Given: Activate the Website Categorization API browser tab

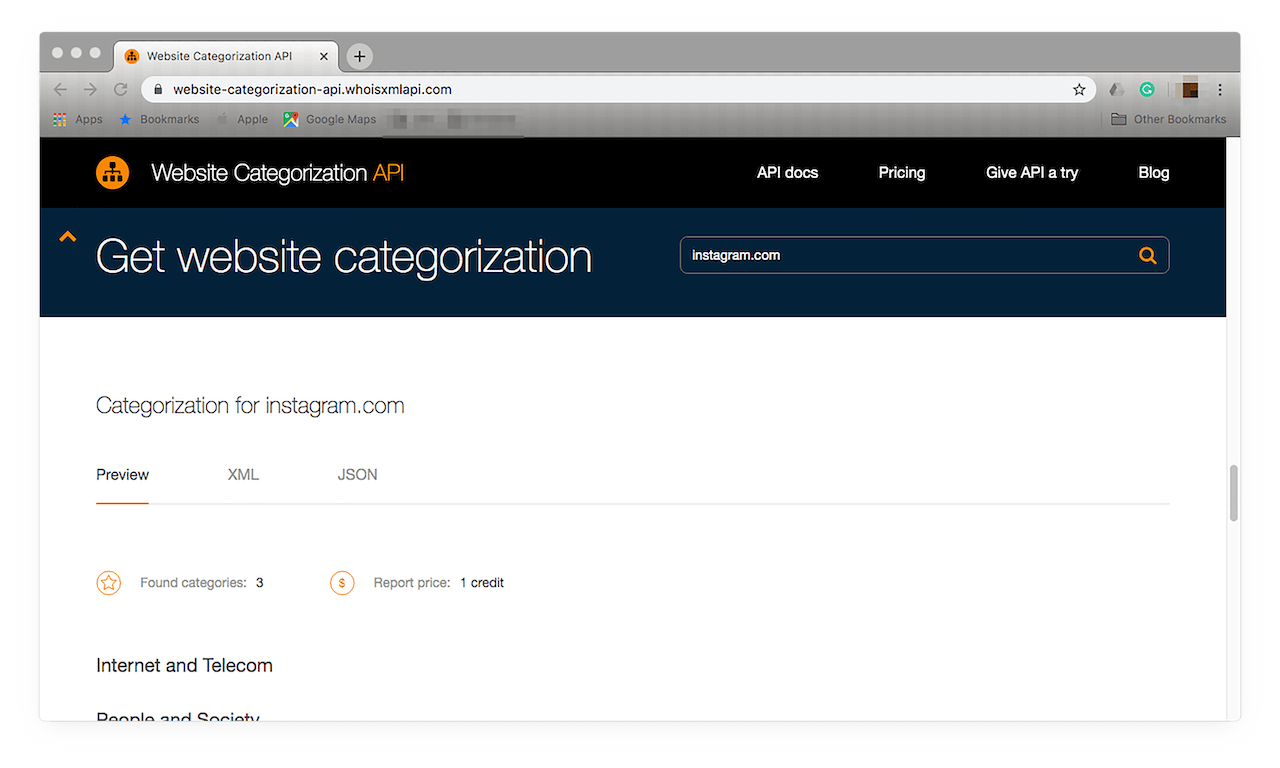Looking at the screenshot, I should (x=227, y=56).
